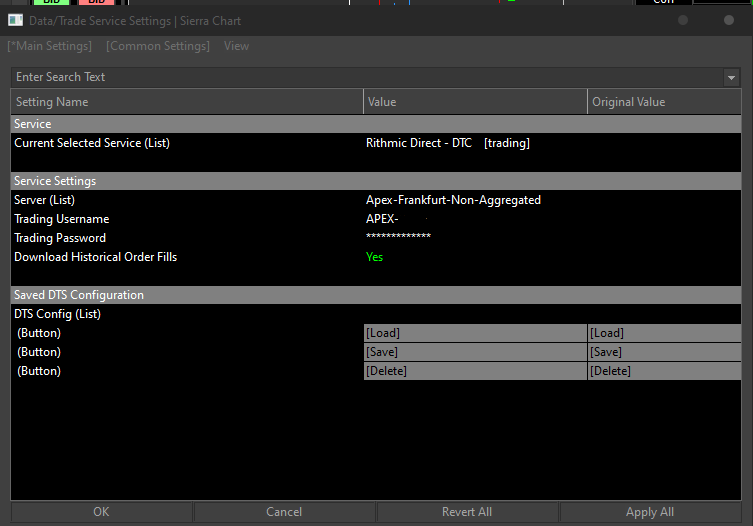The image size is (753, 526).
Task: Select the Service Settings section header
Action: (376, 181)
